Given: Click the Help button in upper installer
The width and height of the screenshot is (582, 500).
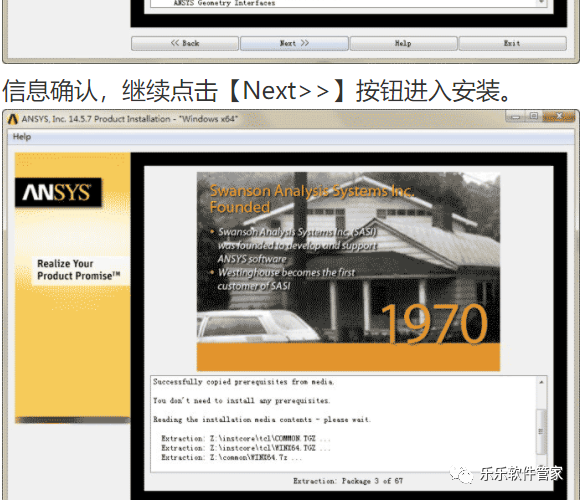Looking at the screenshot, I should point(403,43).
